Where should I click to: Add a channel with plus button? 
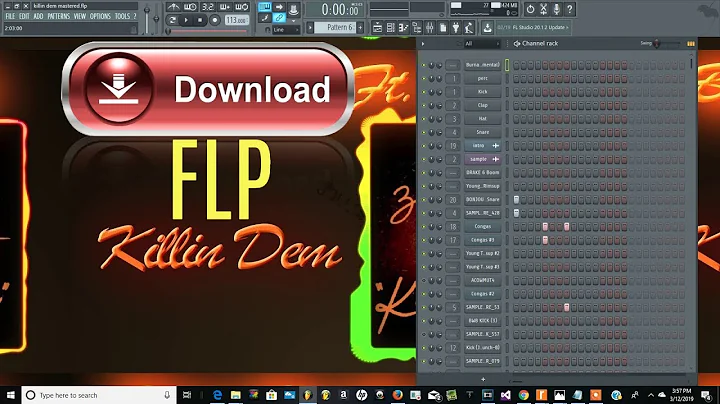coord(483,379)
